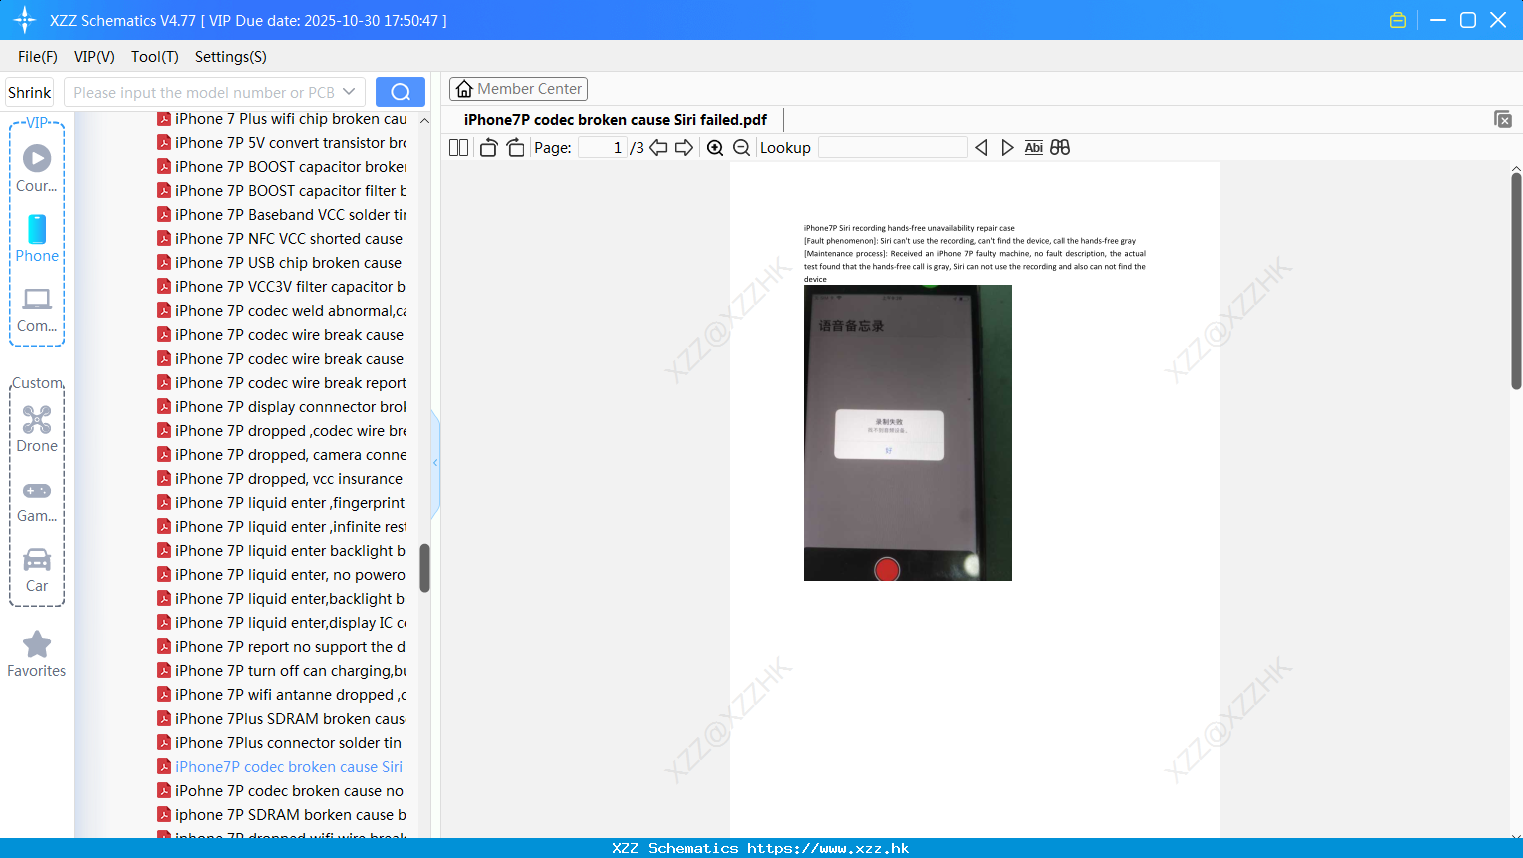Open iPhone 7P liquid enter infinite restart file
The height and width of the screenshot is (858, 1523).
tap(282, 527)
